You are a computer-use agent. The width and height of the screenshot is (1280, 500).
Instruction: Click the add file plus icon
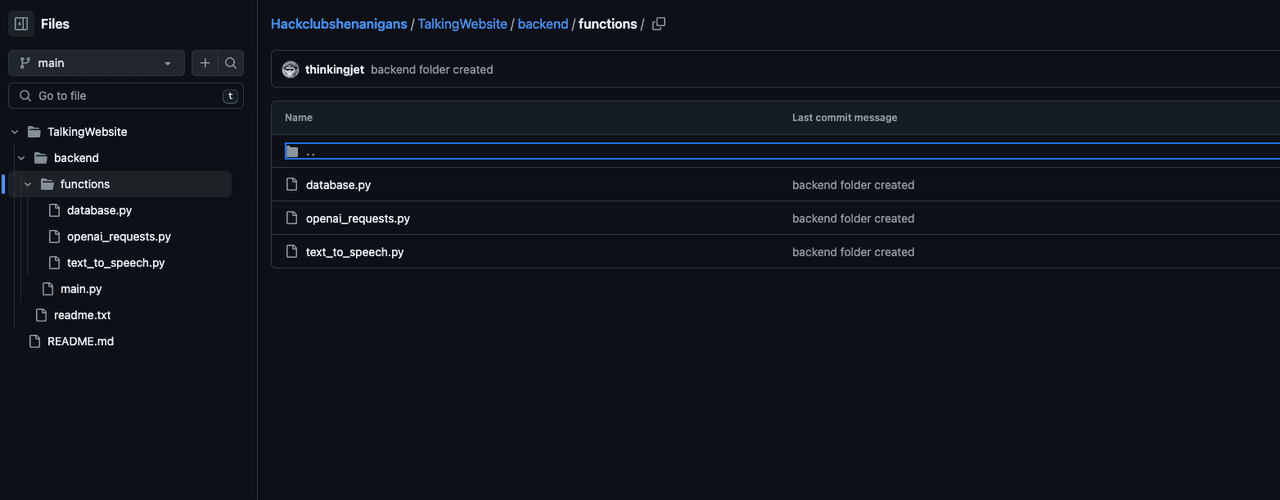click(205, 63)
